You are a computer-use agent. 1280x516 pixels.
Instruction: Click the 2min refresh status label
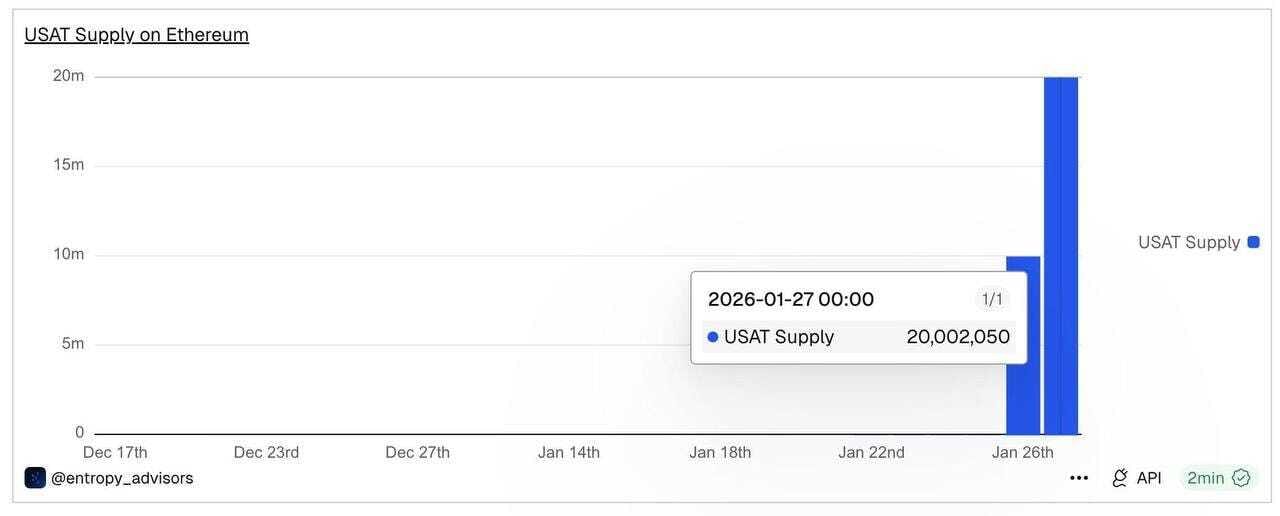tap(1205, 478)
